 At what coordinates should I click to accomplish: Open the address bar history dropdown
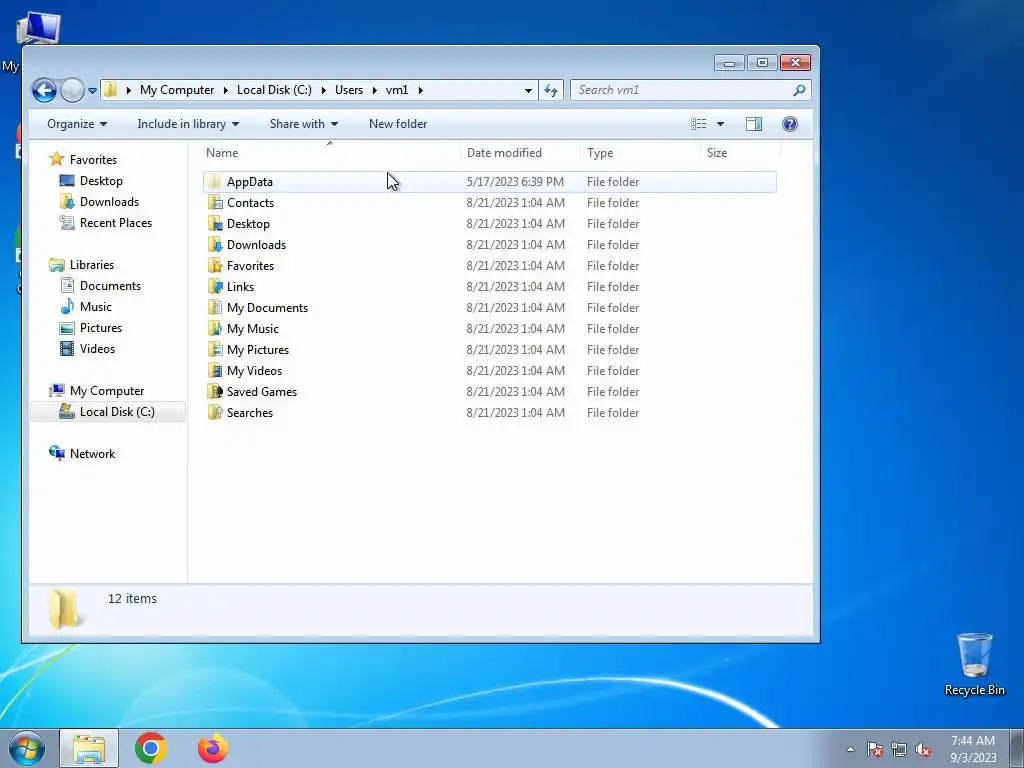pyautogui.click(x=528, y=90)
